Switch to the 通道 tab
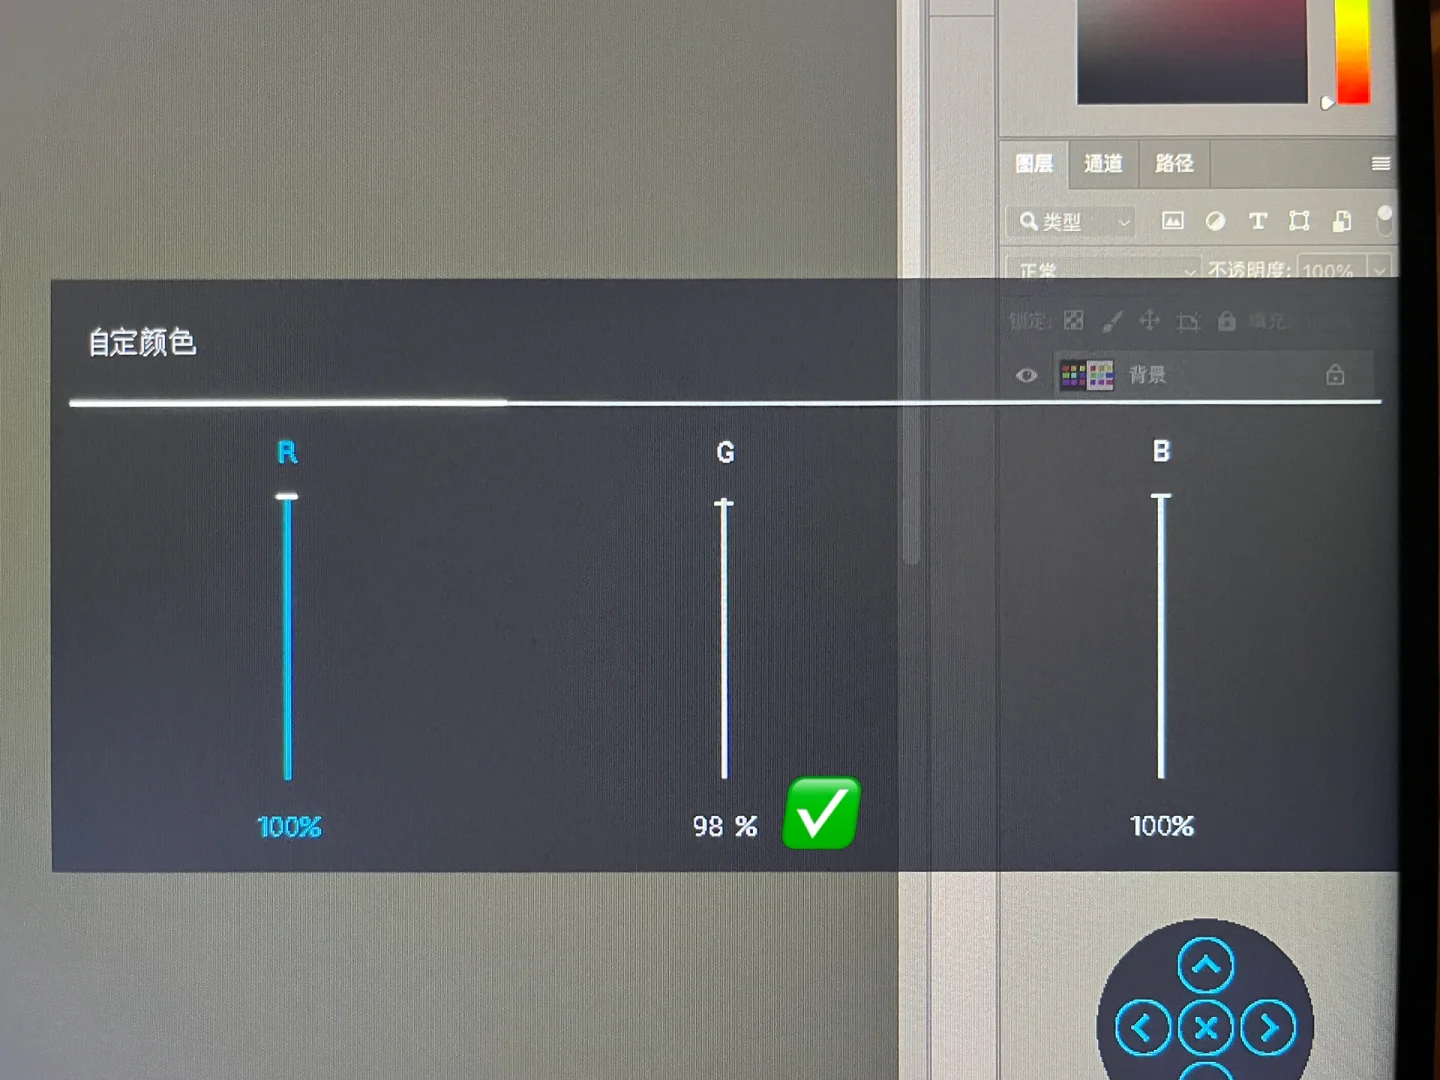Viewport: 1440px width, 1080px height. [x=1103, y=163]
